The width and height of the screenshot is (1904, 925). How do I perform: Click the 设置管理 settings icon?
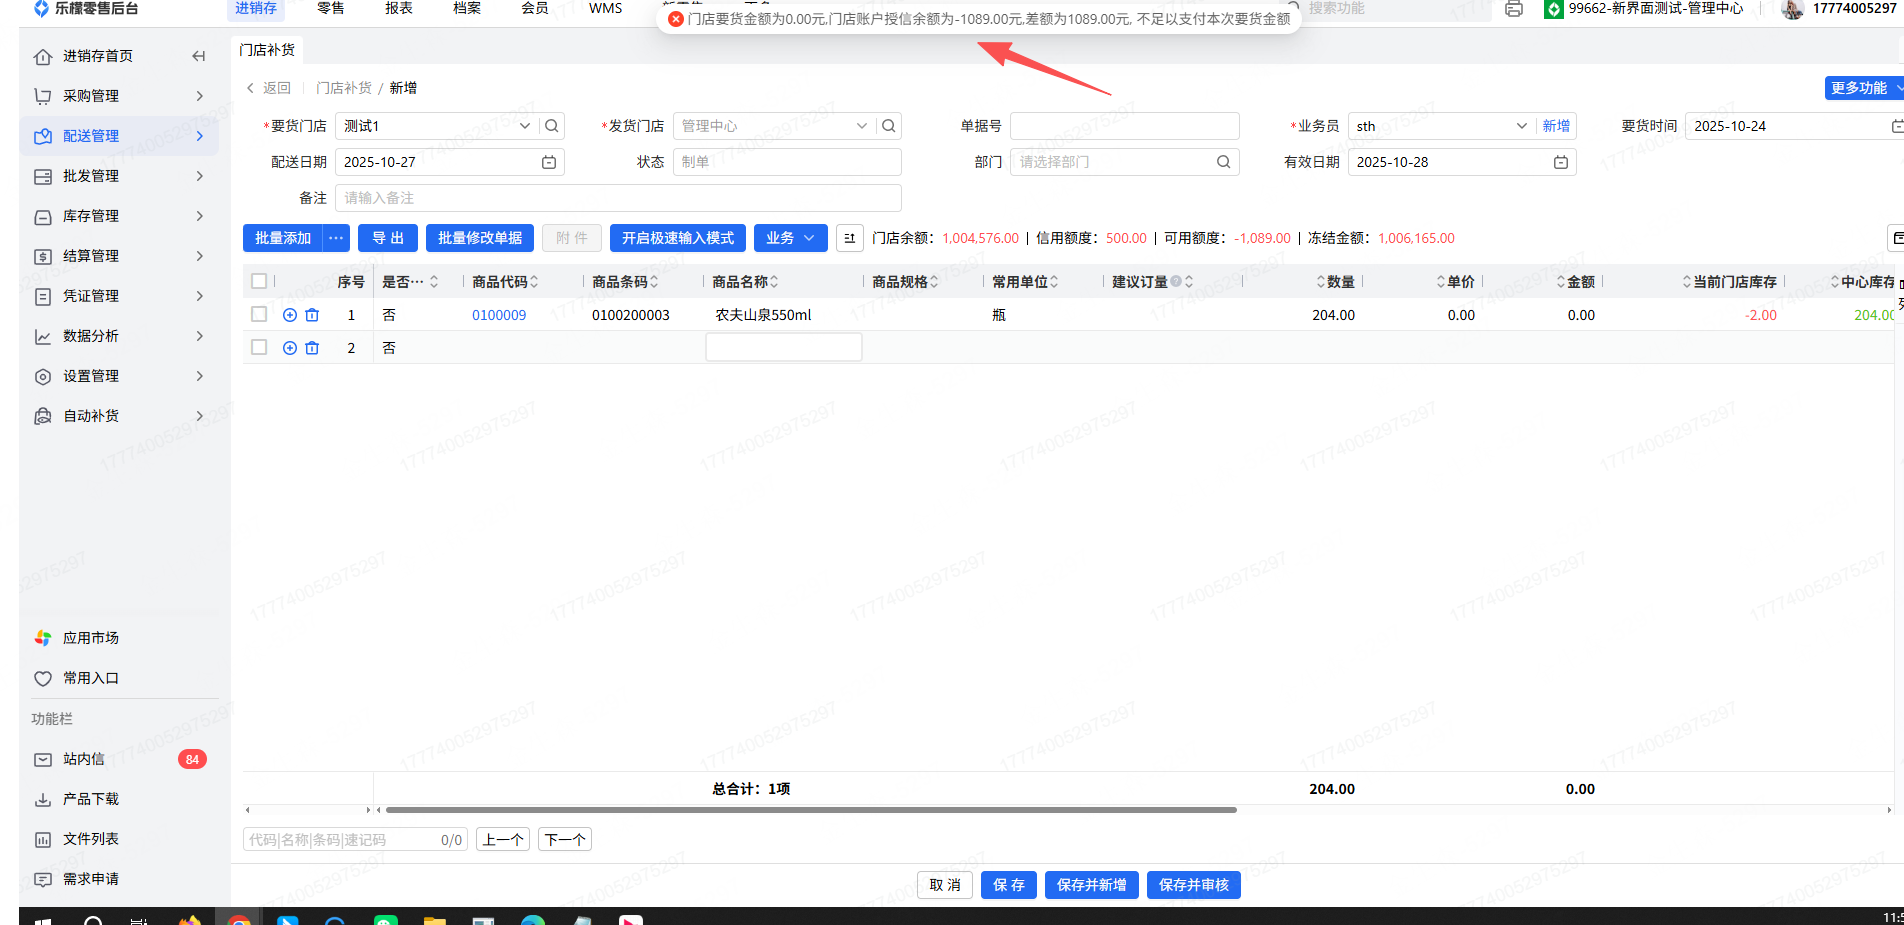point(43,376)
